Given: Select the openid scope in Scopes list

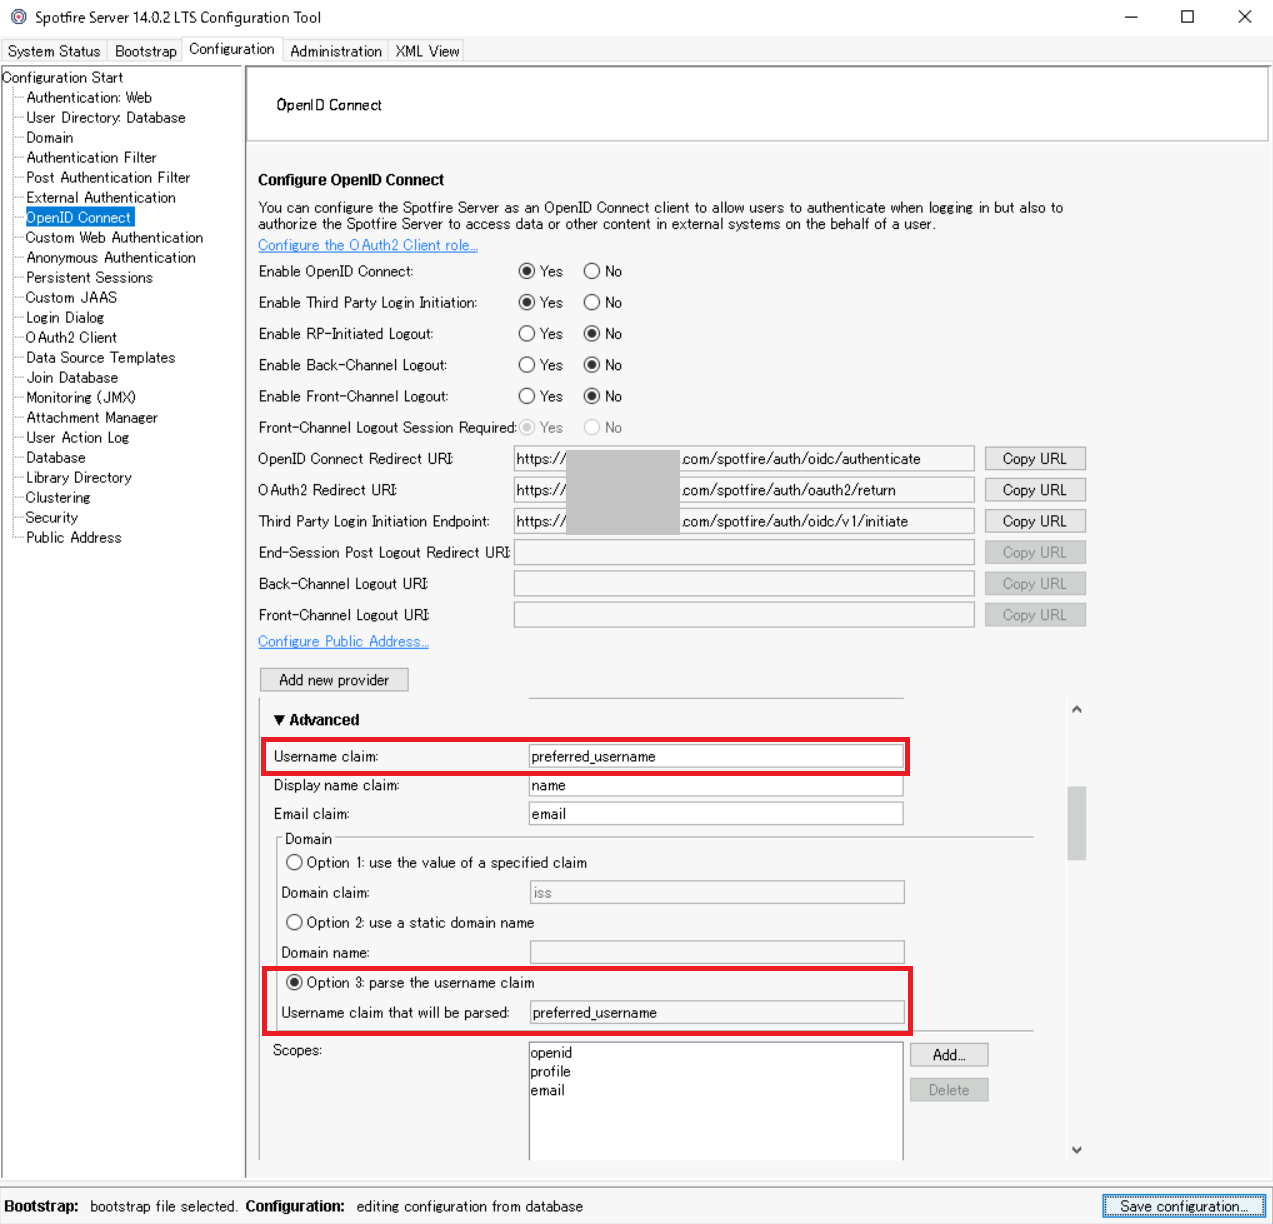Looking at the screenshot, I should [552, 1053].
